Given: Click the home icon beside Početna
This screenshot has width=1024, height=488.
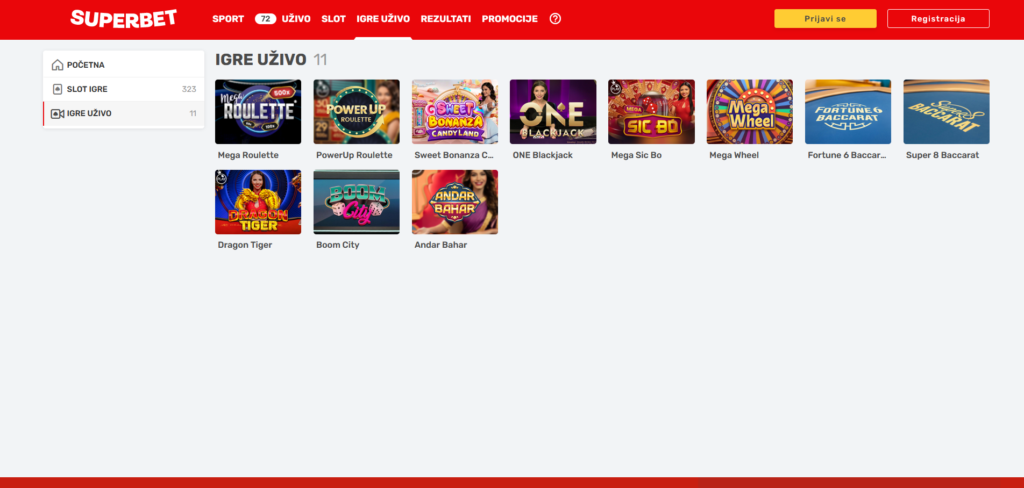Looking at the screenshot, I should point(57,65).
